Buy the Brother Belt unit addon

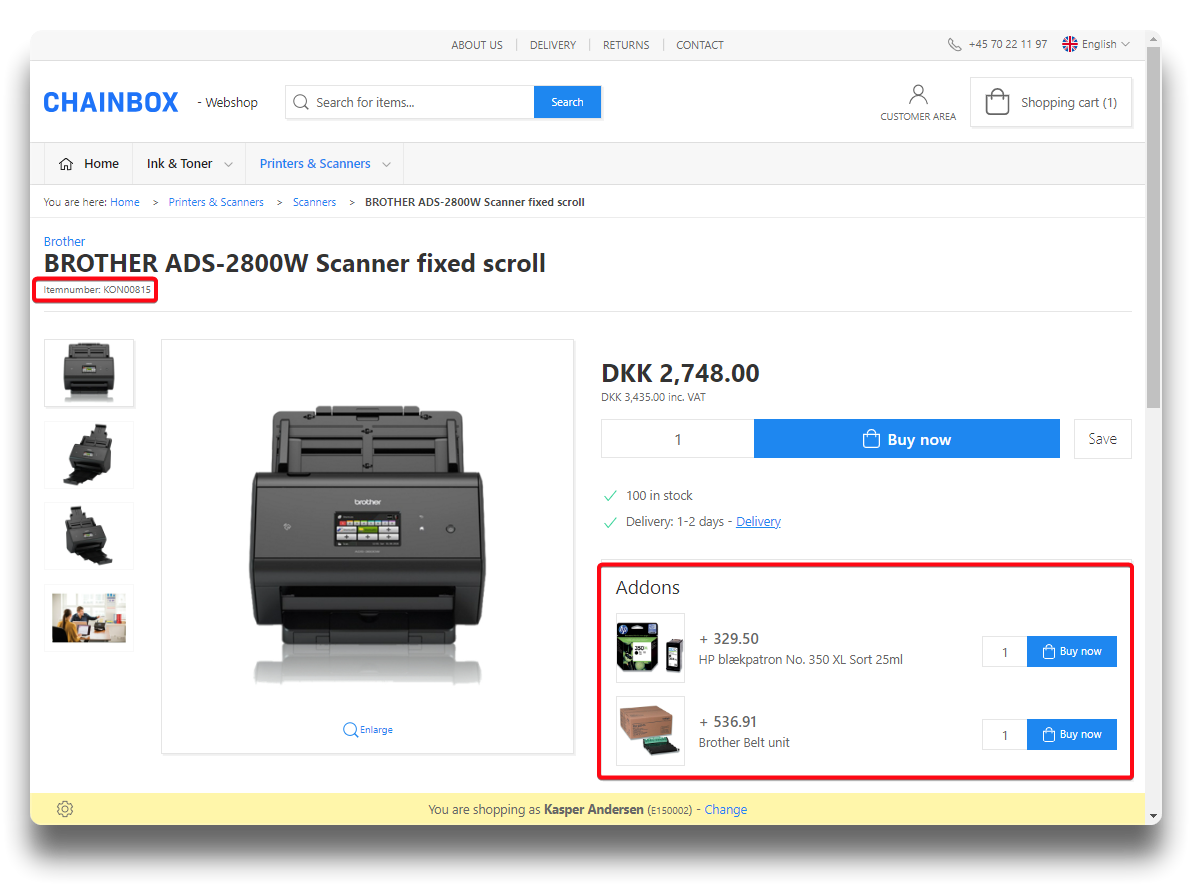point(1071,735)
